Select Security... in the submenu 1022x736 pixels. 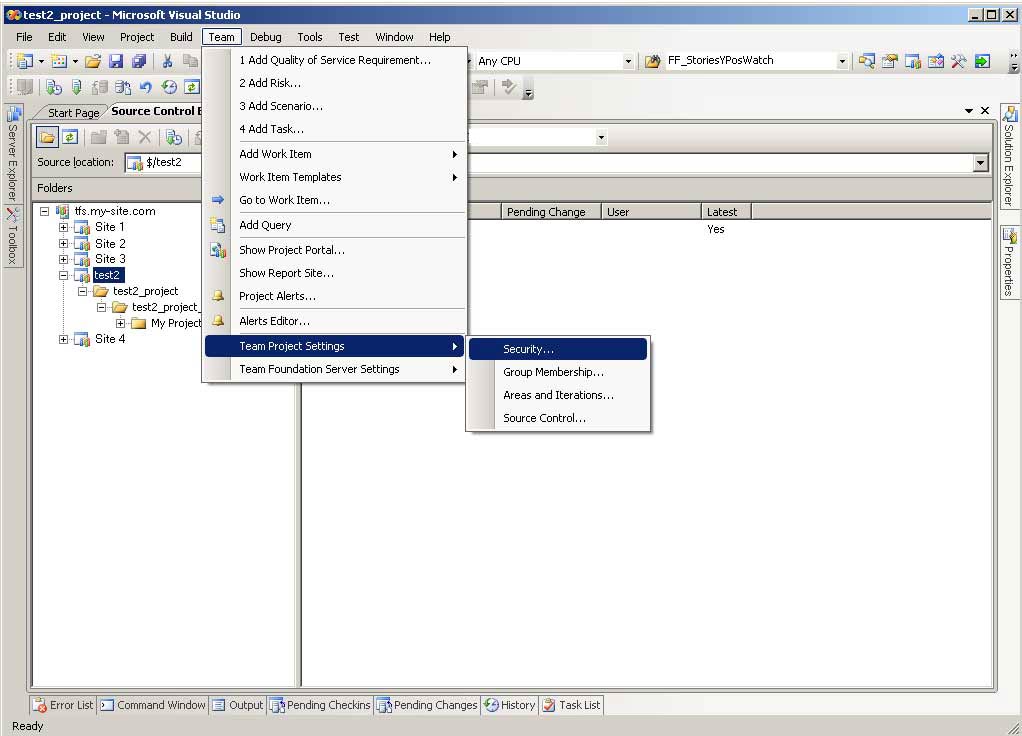click(558, 349)
